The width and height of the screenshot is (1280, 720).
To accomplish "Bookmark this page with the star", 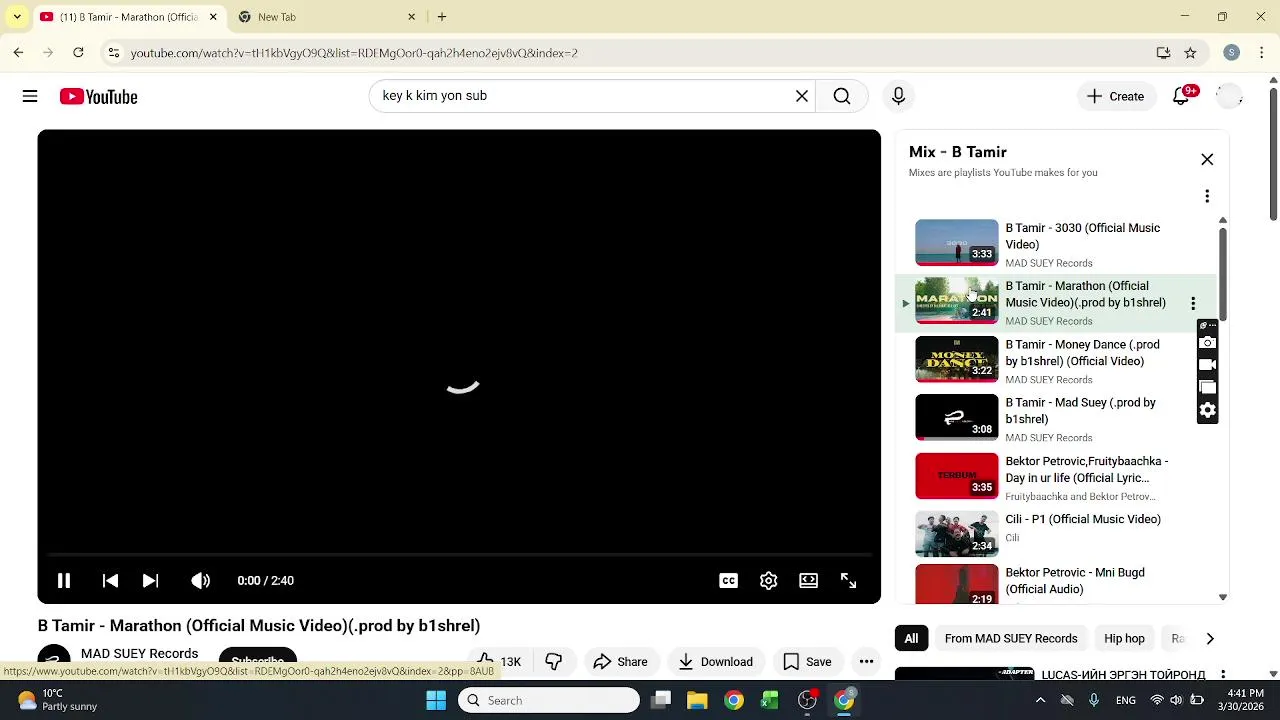I will (1190, 52).
